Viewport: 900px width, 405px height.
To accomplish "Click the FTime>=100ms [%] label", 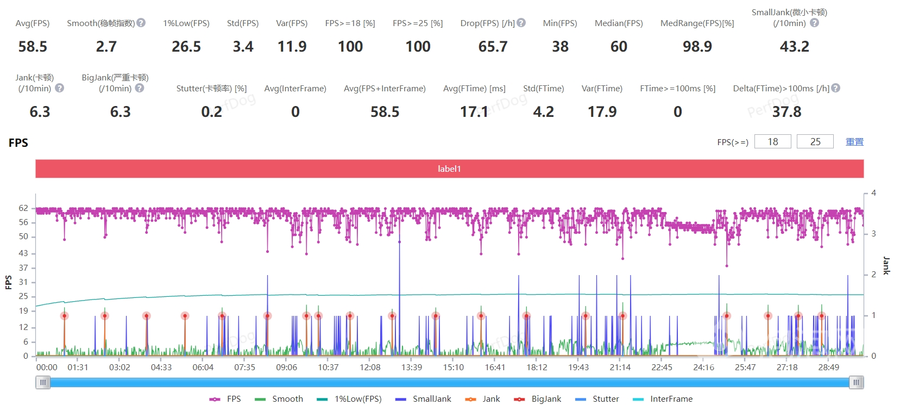I will point(678,88).
